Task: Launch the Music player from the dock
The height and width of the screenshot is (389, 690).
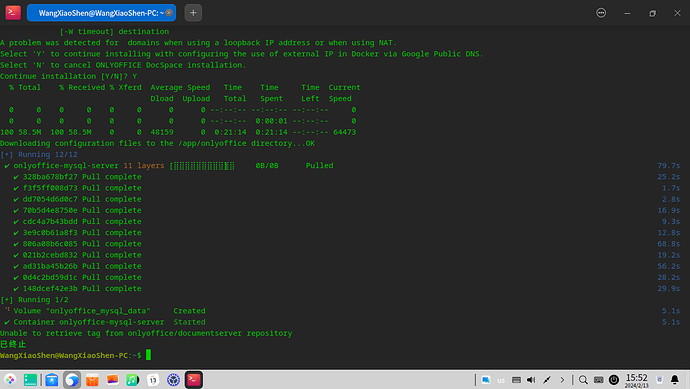Action: pos(133,379)
